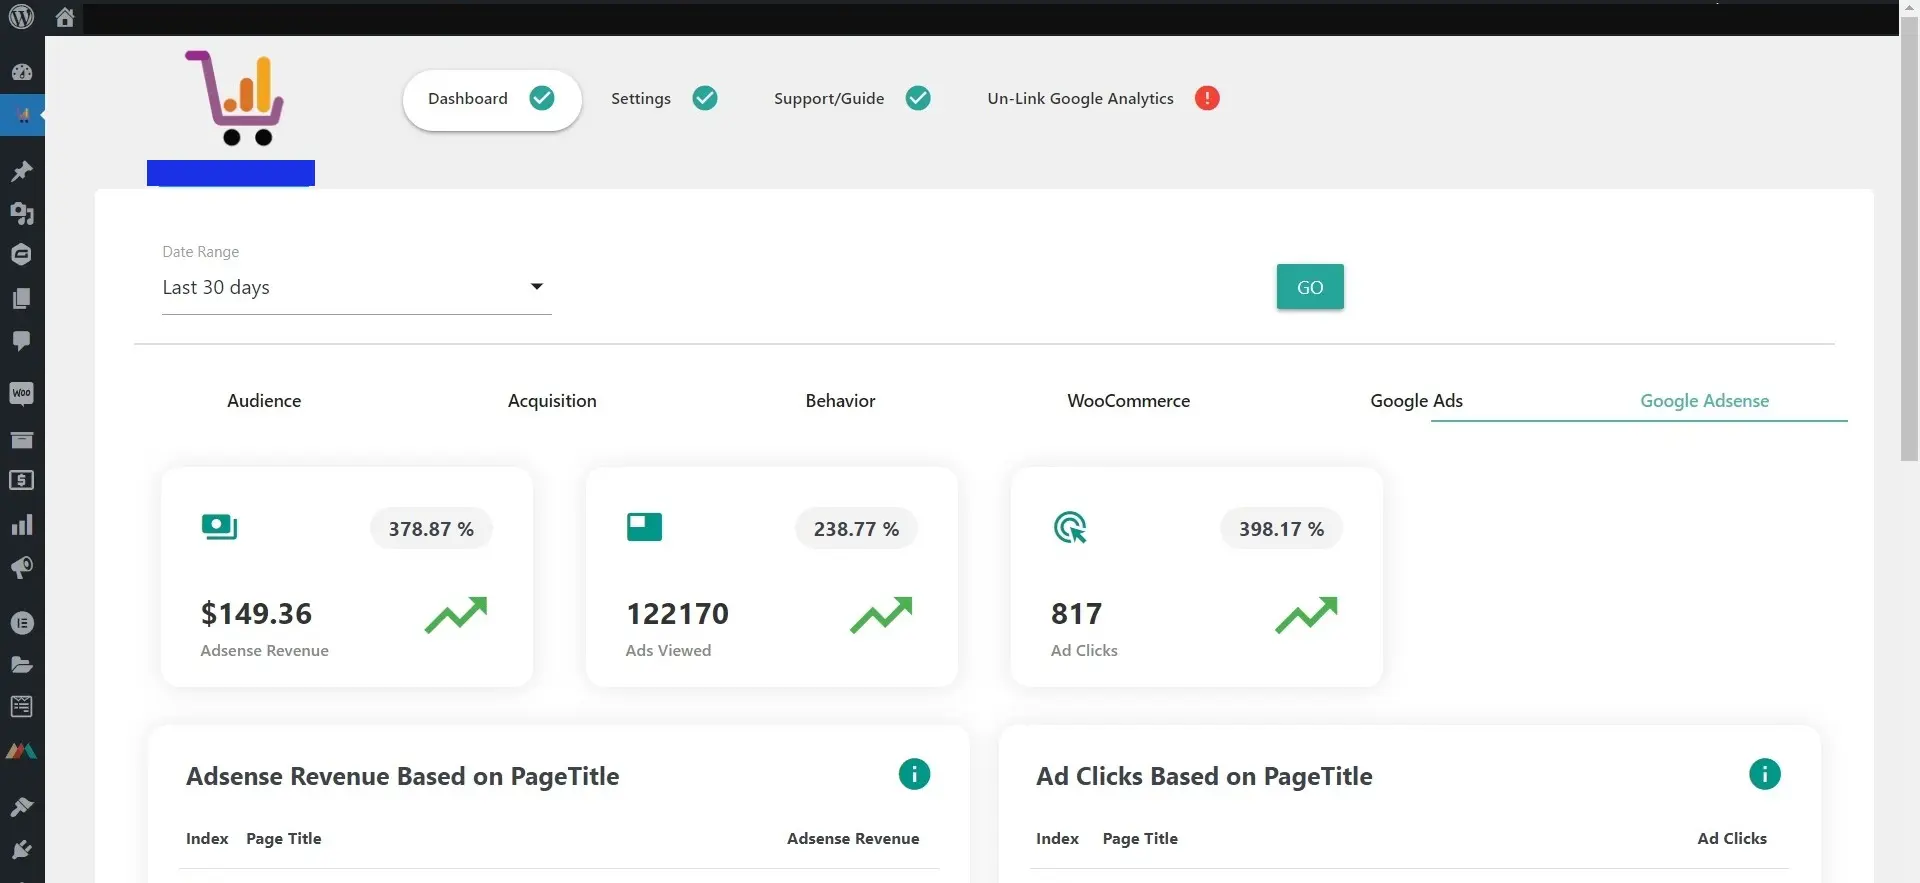The width and height of the screenshot is (1920, 883).
Task: Click the Ad Clicks cursor icon
Action: [x=1070, y=527]
